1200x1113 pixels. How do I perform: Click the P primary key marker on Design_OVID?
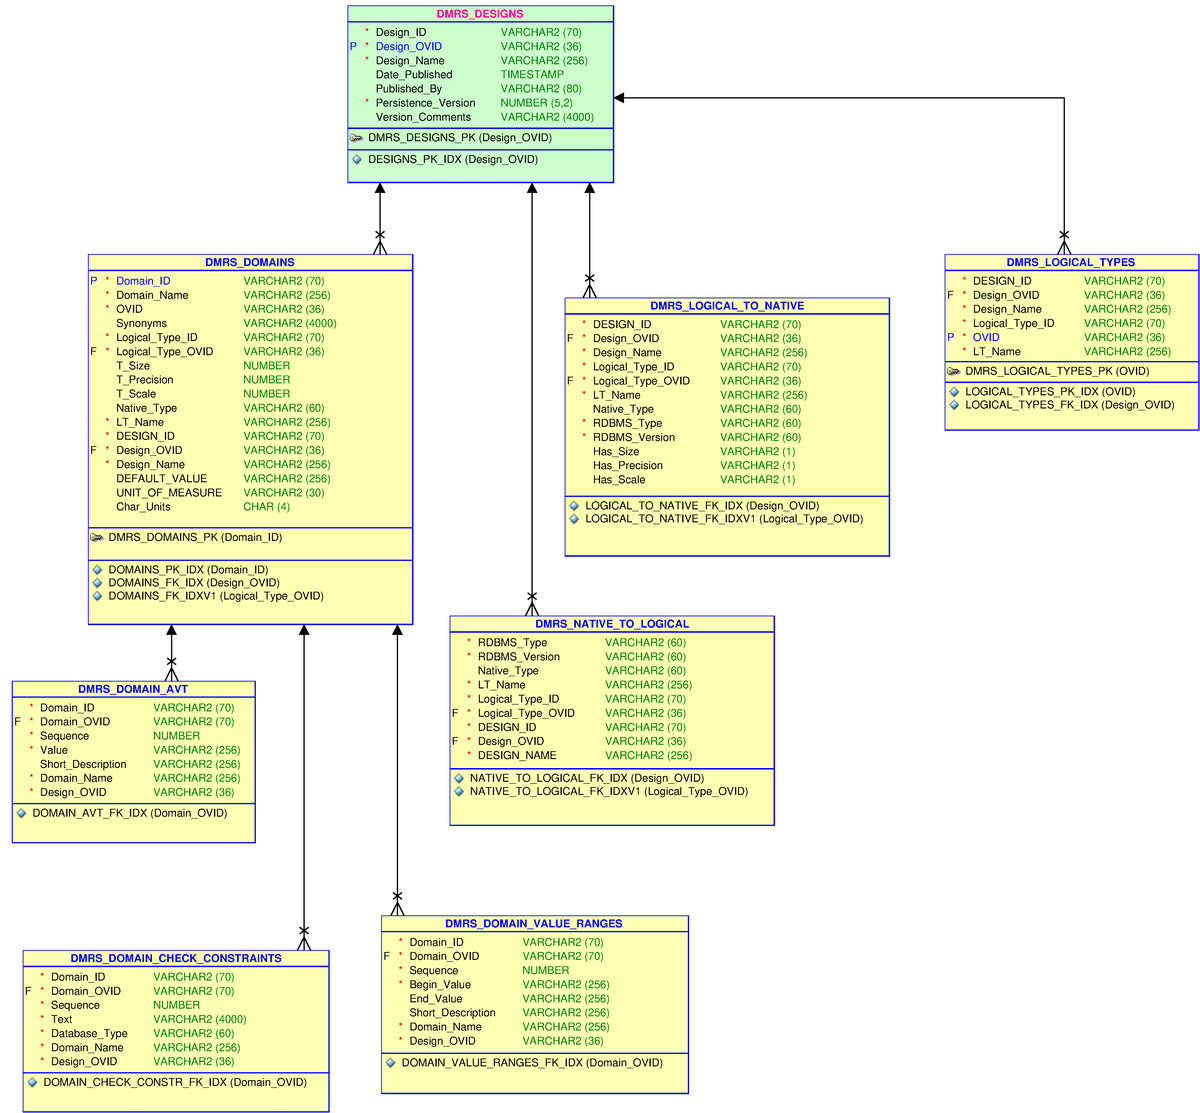[x=353, y=46]
